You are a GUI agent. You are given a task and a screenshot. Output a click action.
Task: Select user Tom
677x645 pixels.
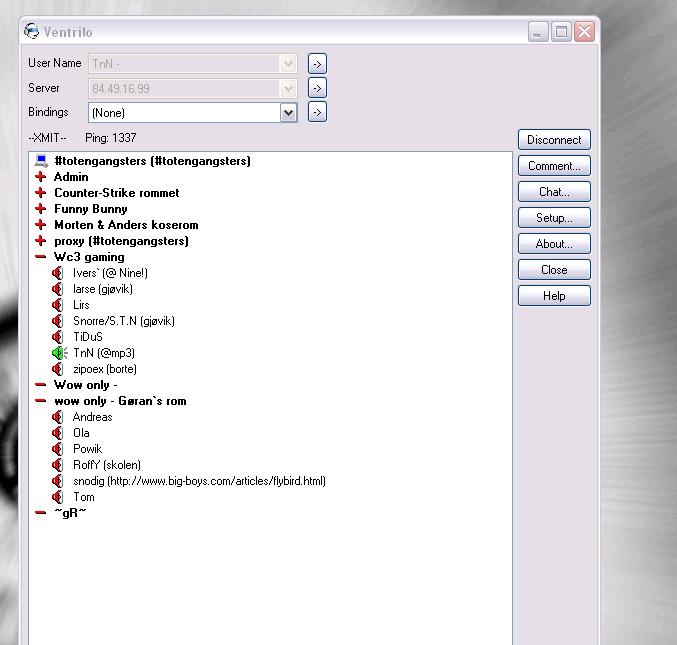tap(84, 496)
